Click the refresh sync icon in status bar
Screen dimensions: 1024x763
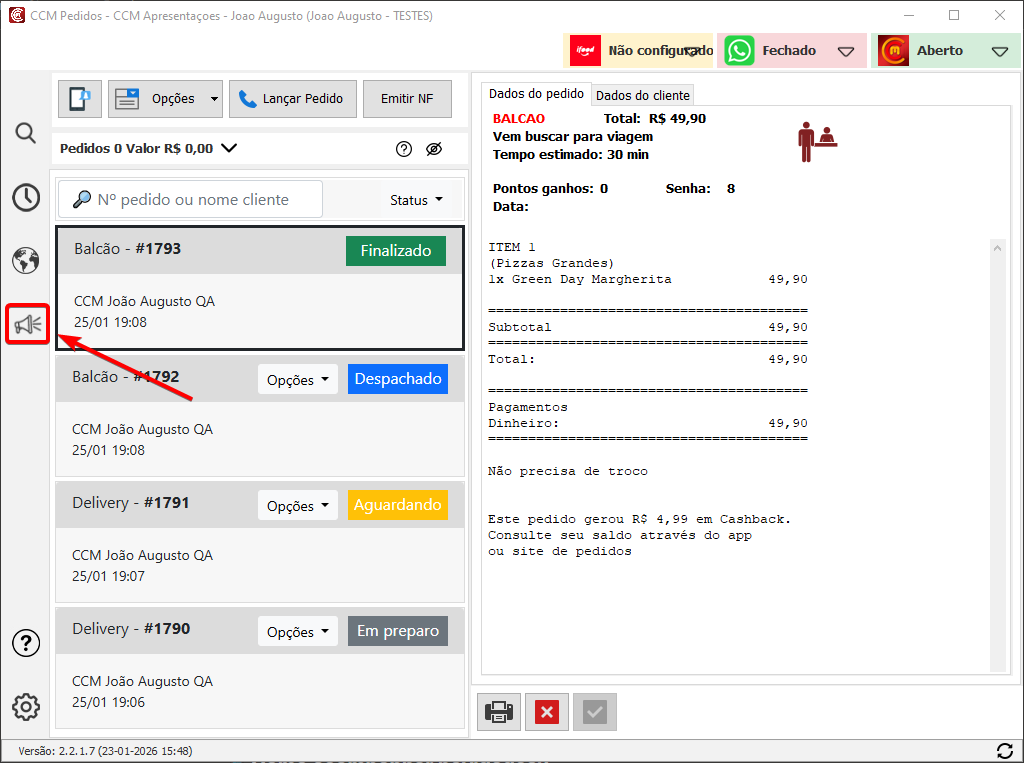pyautogui.click(x=1005, y=750)
